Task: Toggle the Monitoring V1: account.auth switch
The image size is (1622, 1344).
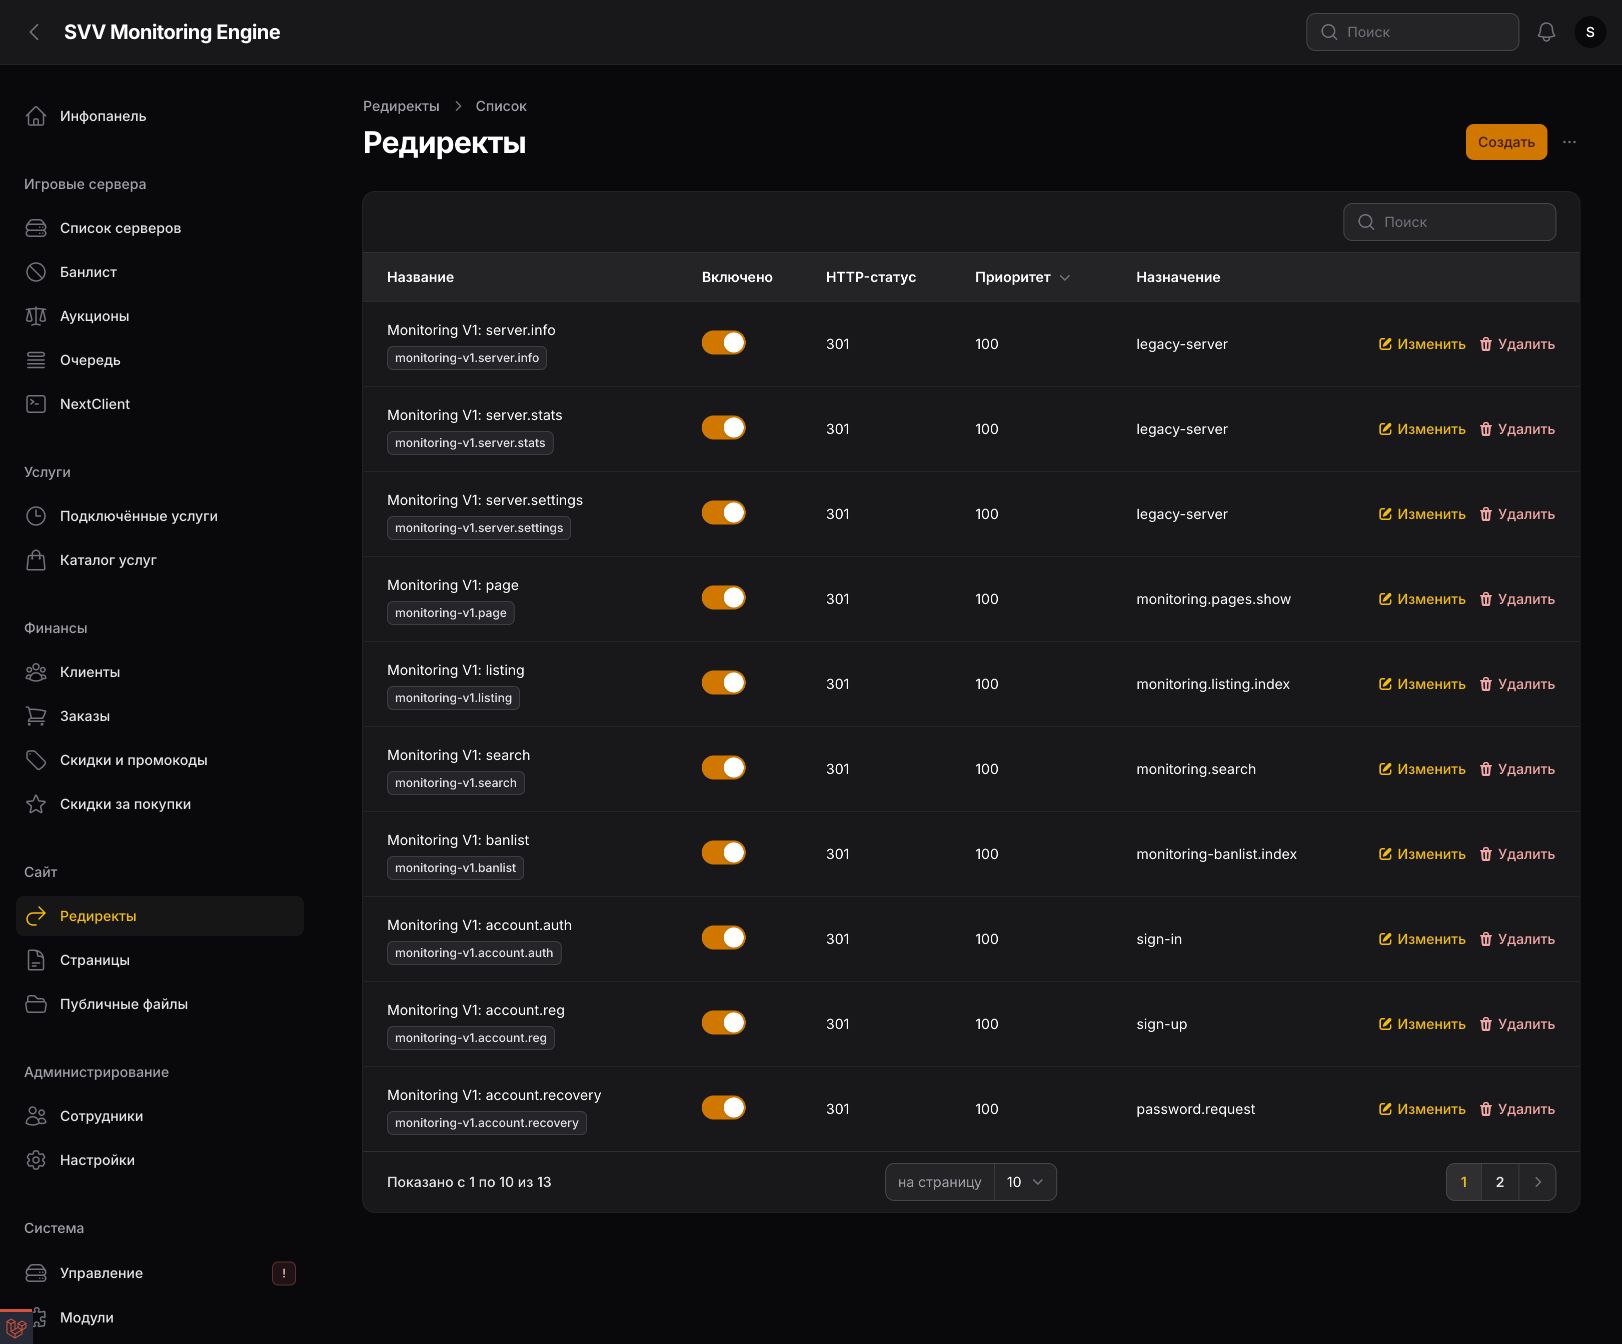Action: point(723,938)
